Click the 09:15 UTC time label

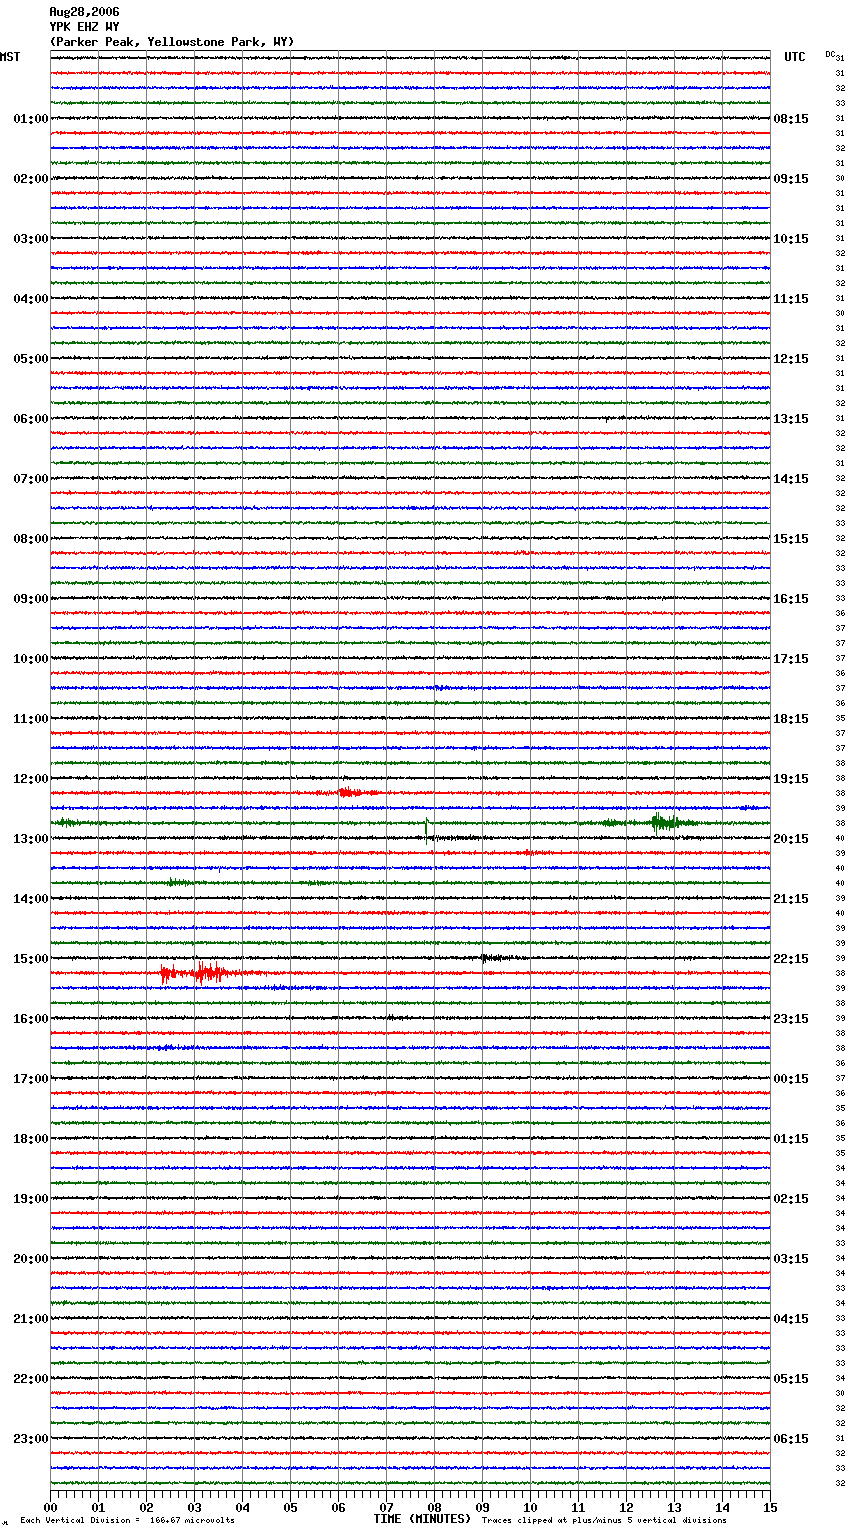coord(791,179)
